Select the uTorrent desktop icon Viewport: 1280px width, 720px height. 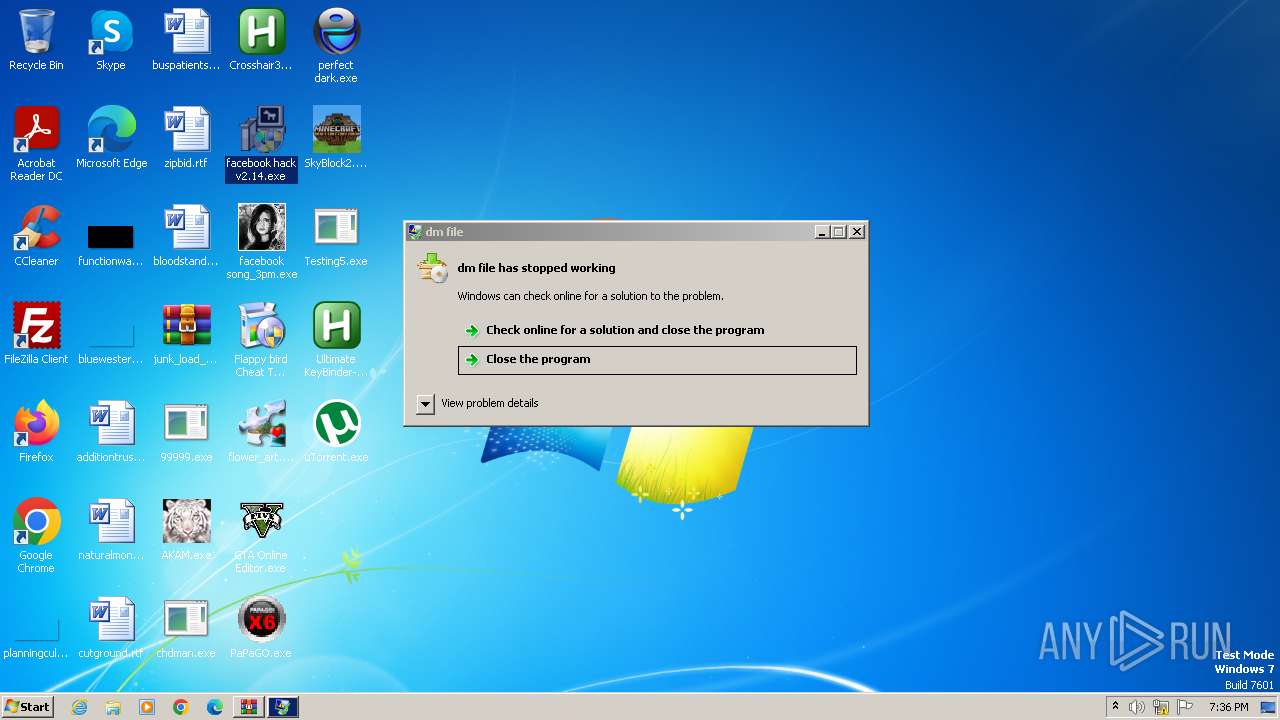pos(336,433)
